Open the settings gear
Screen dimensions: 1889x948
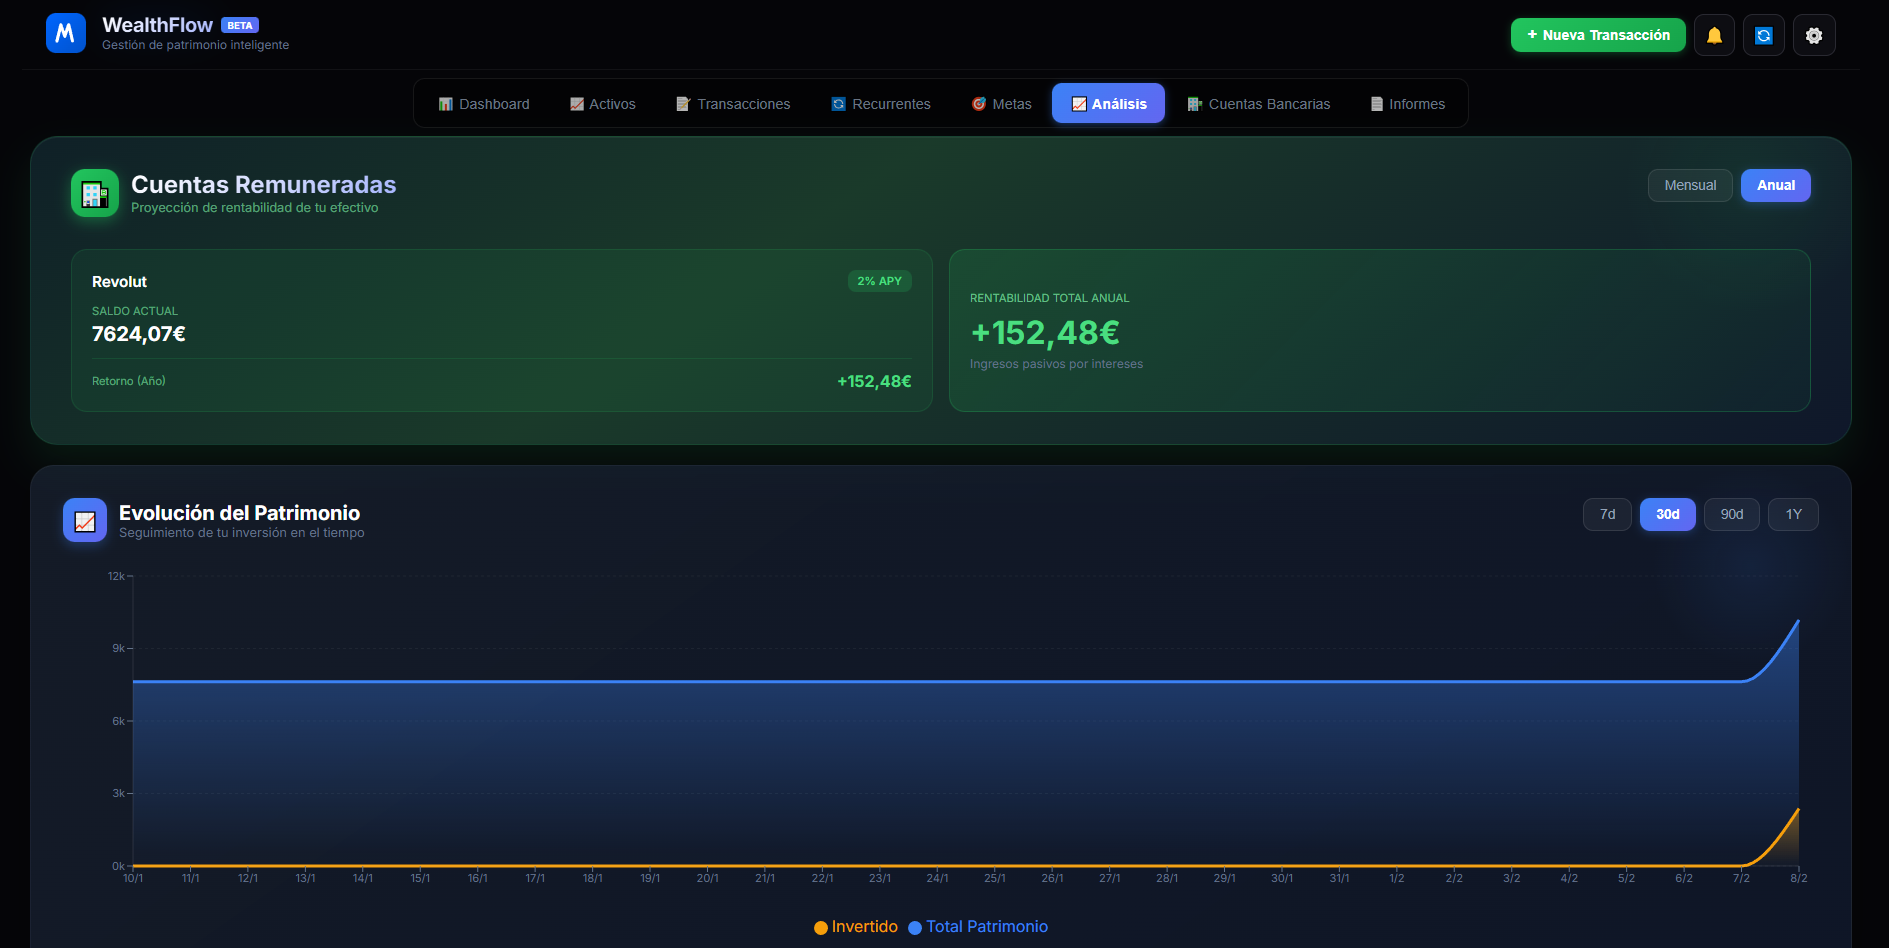pyautogui.click(x=1814, y=35)
